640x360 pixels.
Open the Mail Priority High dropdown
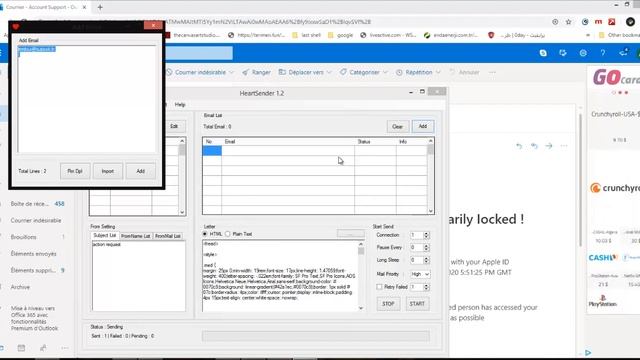coord(420,274)
